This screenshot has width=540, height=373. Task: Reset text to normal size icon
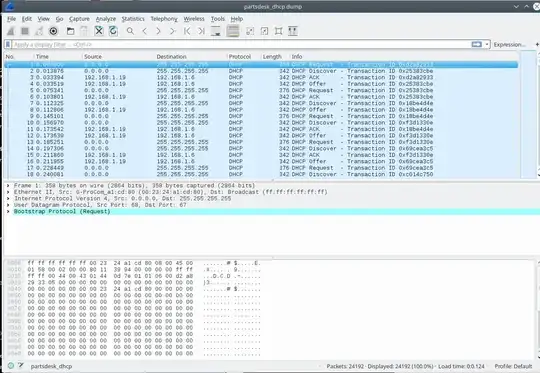pos(278,31)
